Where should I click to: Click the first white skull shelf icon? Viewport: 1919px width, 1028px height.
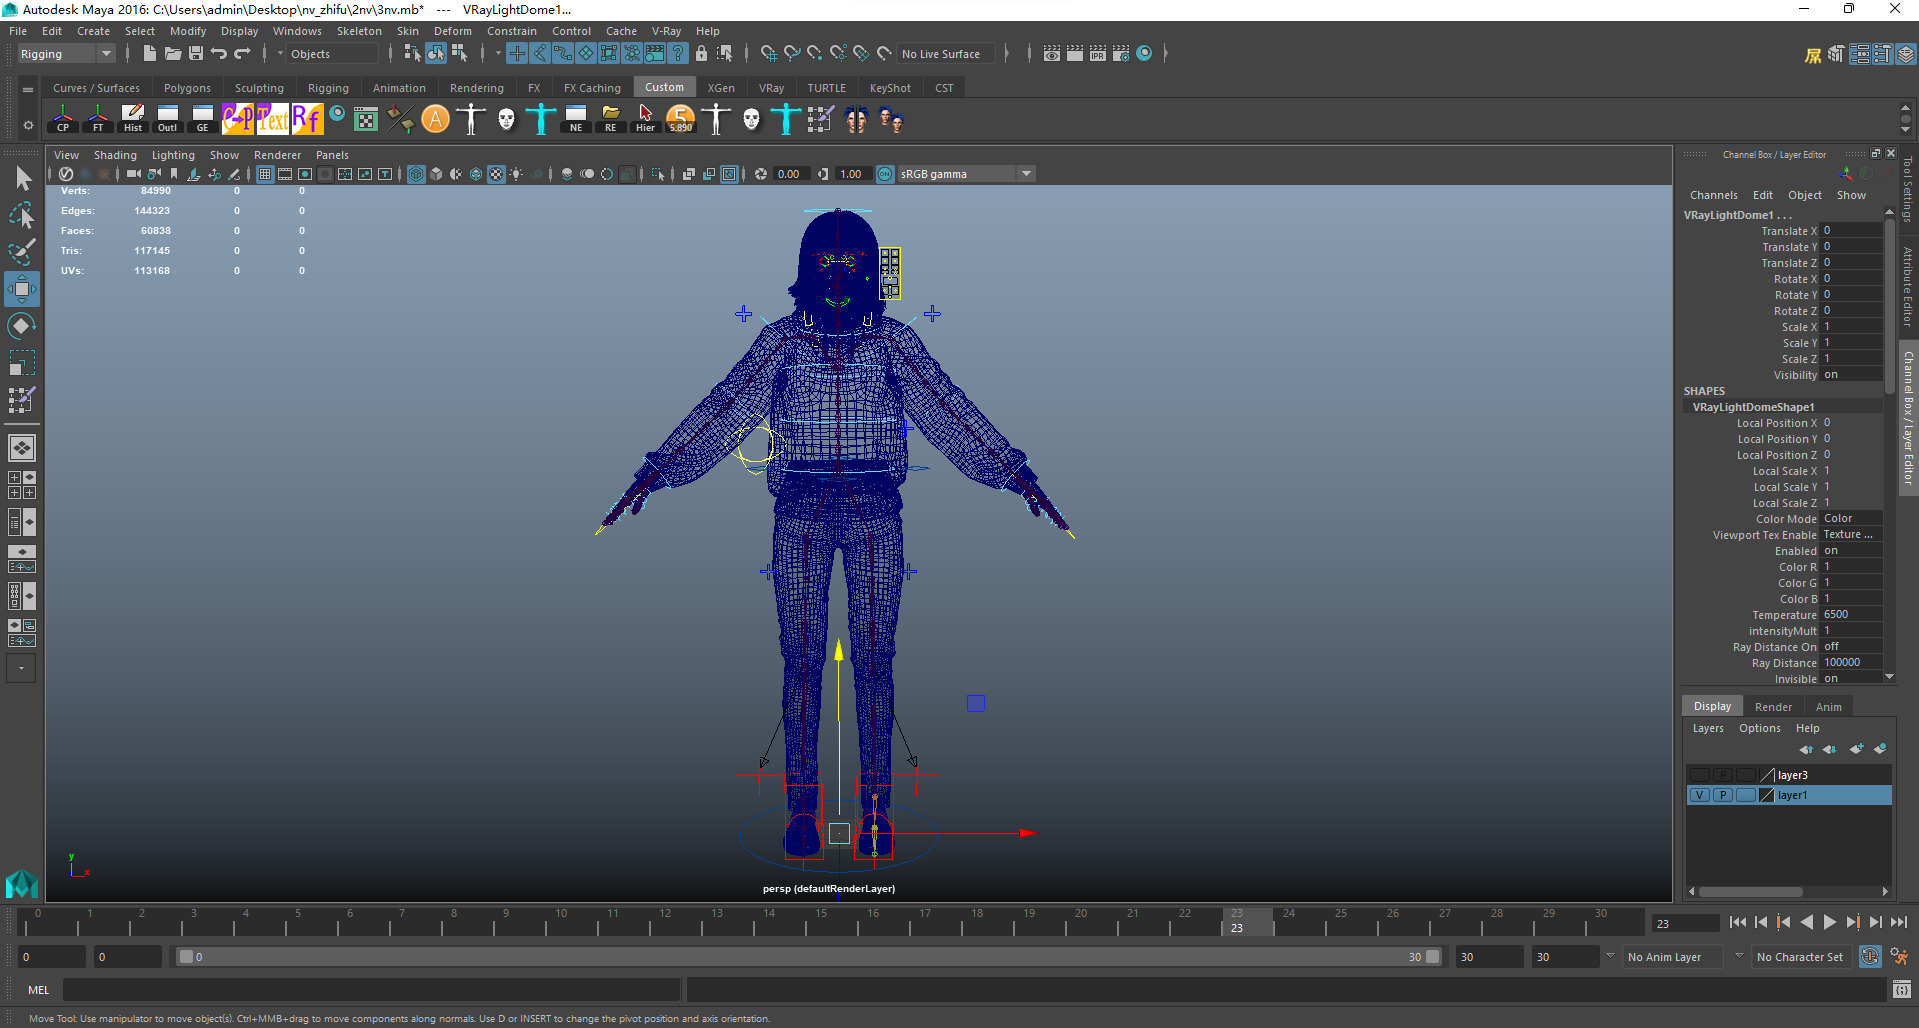[506, 119]
